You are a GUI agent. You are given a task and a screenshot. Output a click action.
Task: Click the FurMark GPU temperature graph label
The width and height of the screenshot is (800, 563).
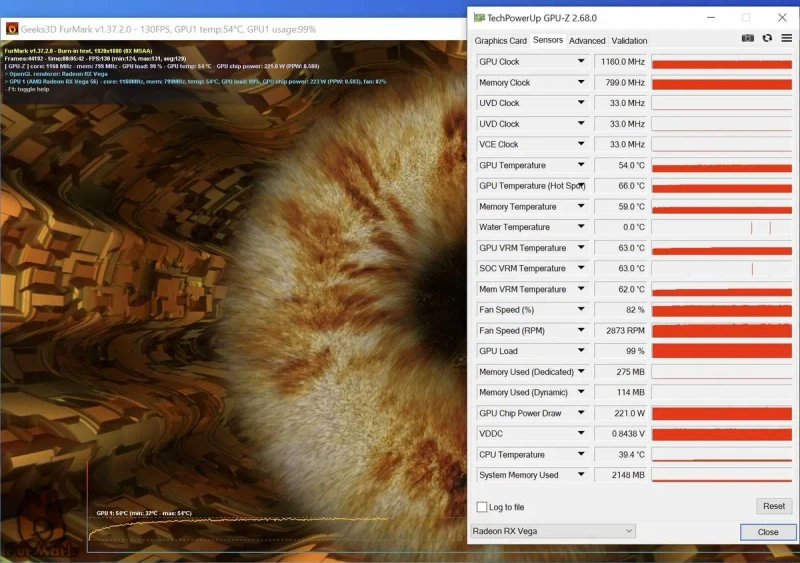[x=144, y=513]
